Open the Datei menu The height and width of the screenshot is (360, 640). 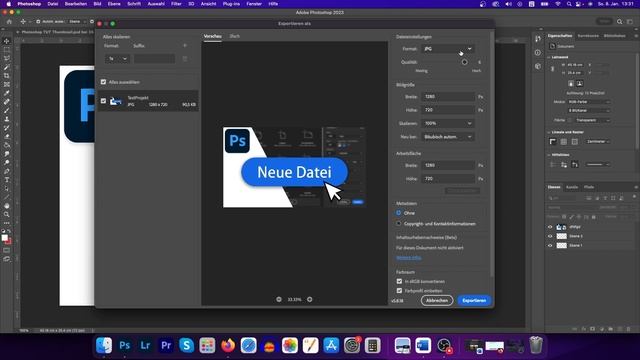[53, 4]
